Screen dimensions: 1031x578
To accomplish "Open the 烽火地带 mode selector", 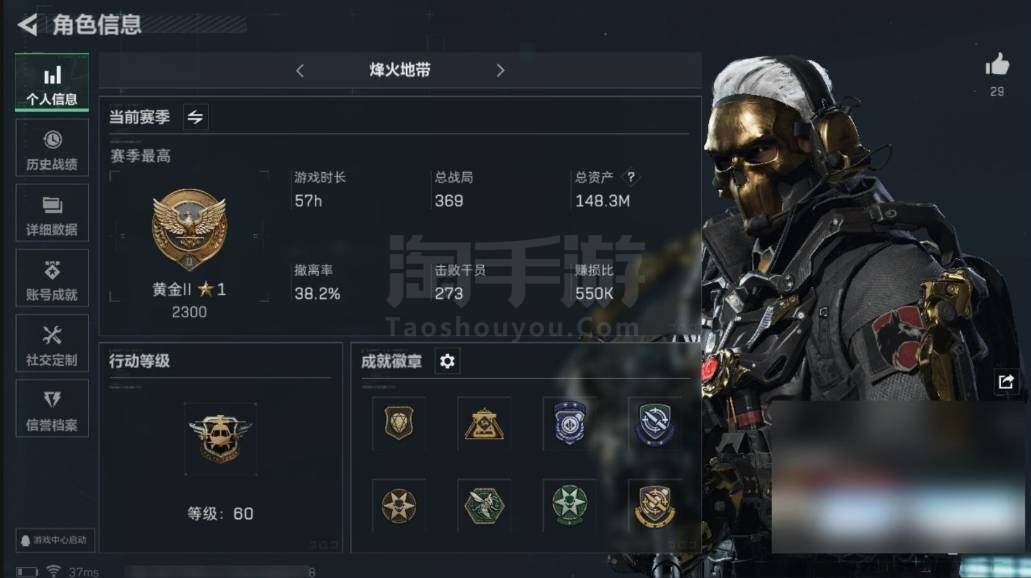I will click(400, 70).
